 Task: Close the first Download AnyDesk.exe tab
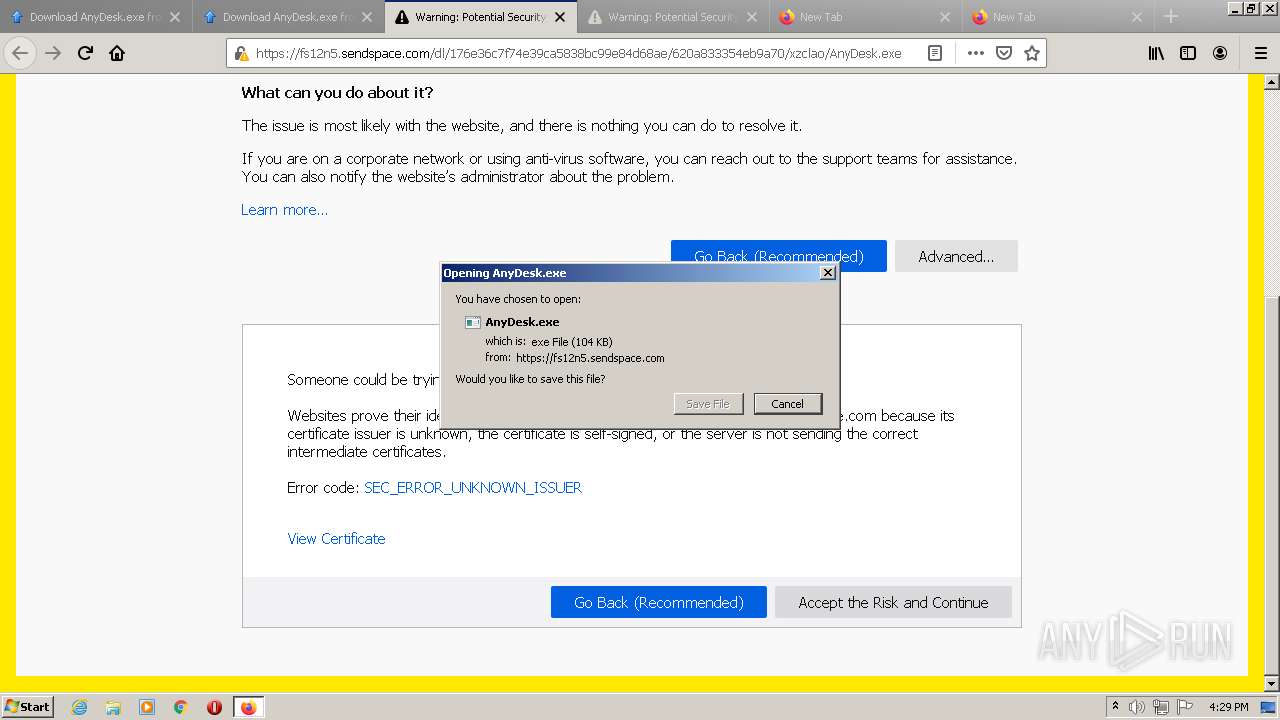175,17
